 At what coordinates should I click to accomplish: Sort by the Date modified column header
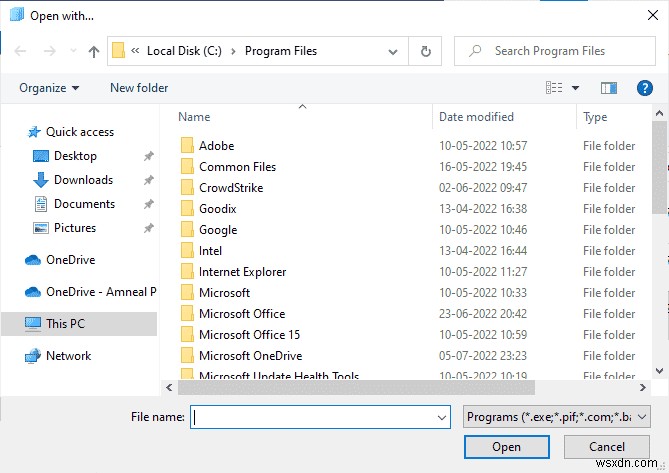[x=476, y=117]
